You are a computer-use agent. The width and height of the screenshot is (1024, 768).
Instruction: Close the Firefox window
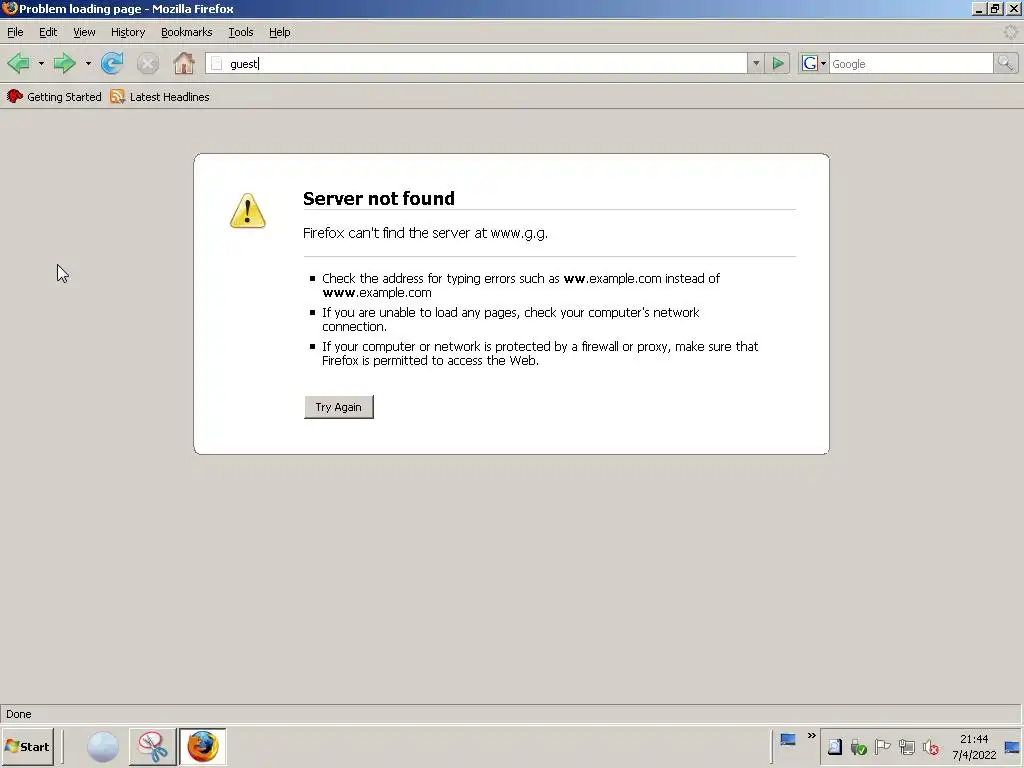pos(1014,8)
